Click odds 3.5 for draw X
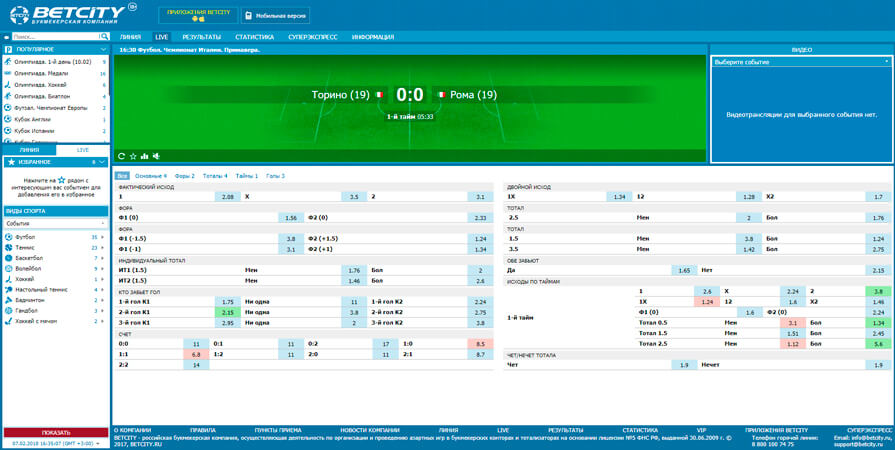 tap(354, 196)
